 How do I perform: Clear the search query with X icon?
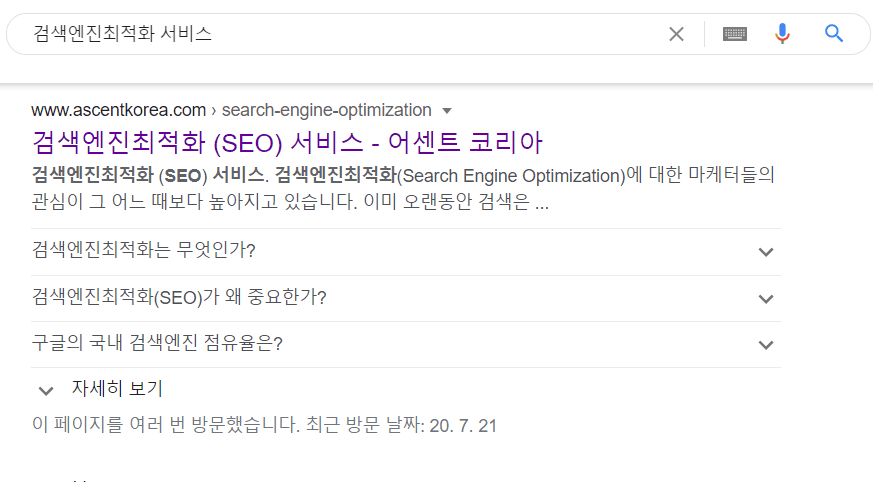tap(676, 34)
